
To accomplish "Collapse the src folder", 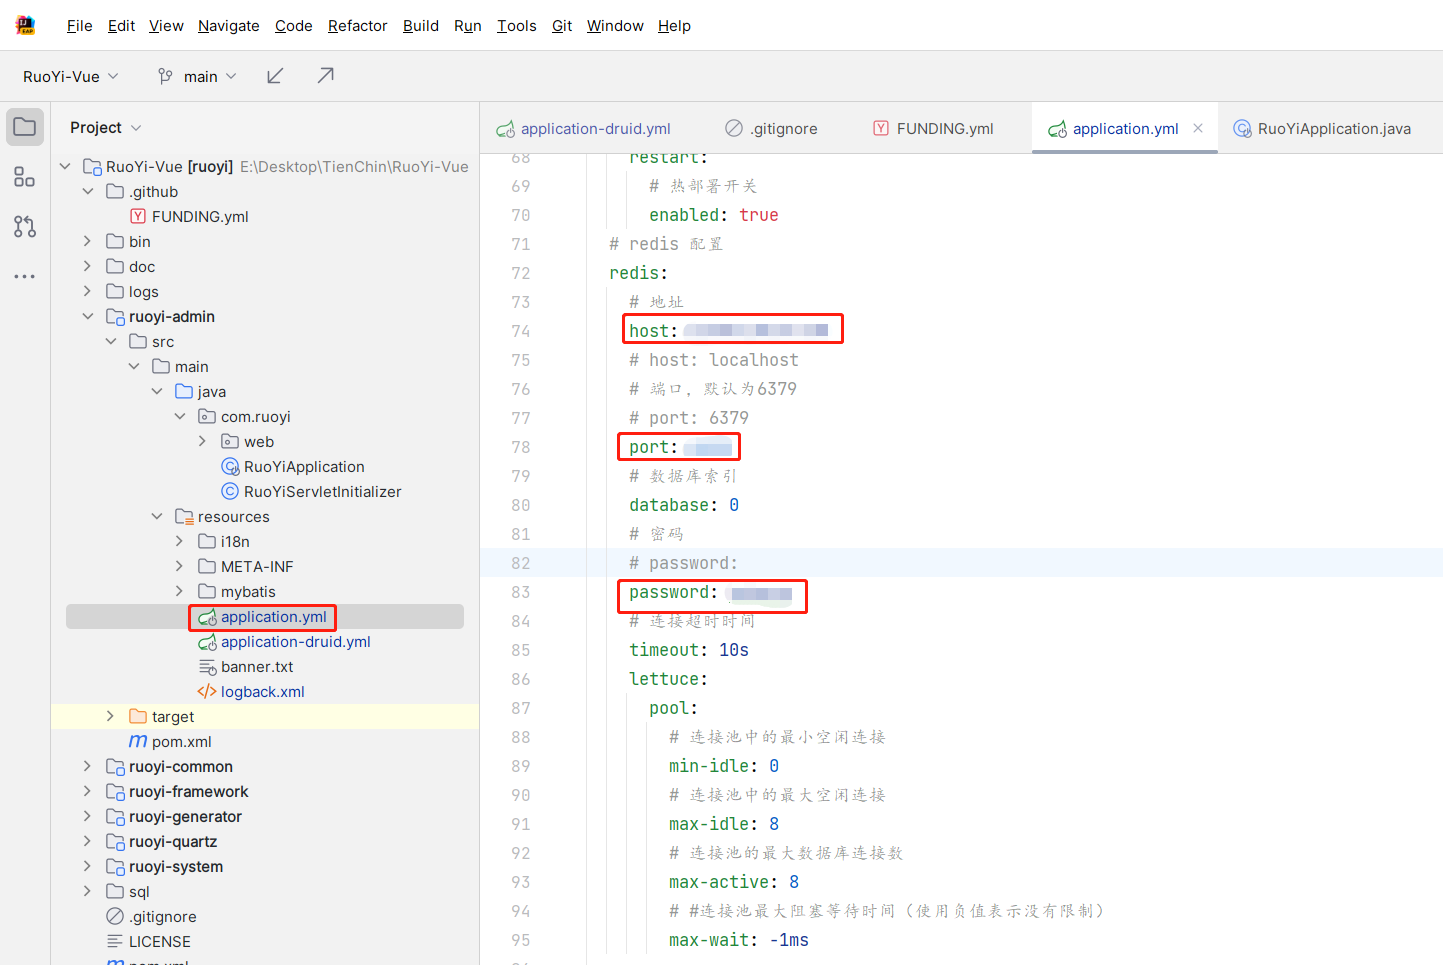I will (x=111, y=341).
